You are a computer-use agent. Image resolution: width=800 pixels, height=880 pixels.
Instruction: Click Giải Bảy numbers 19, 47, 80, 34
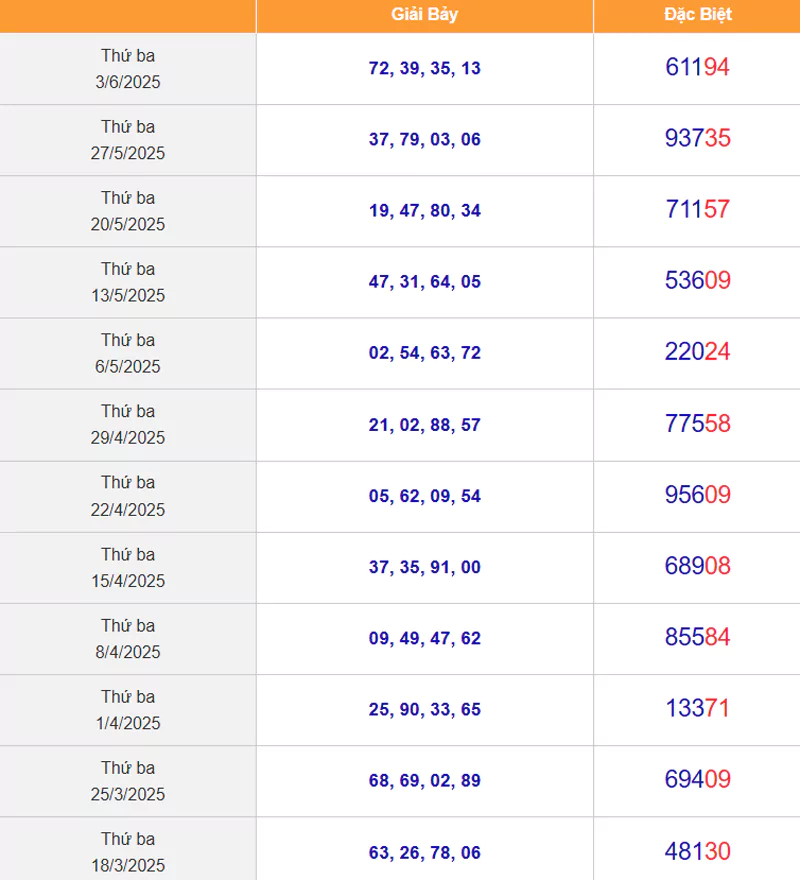click(x=424, y=211)
